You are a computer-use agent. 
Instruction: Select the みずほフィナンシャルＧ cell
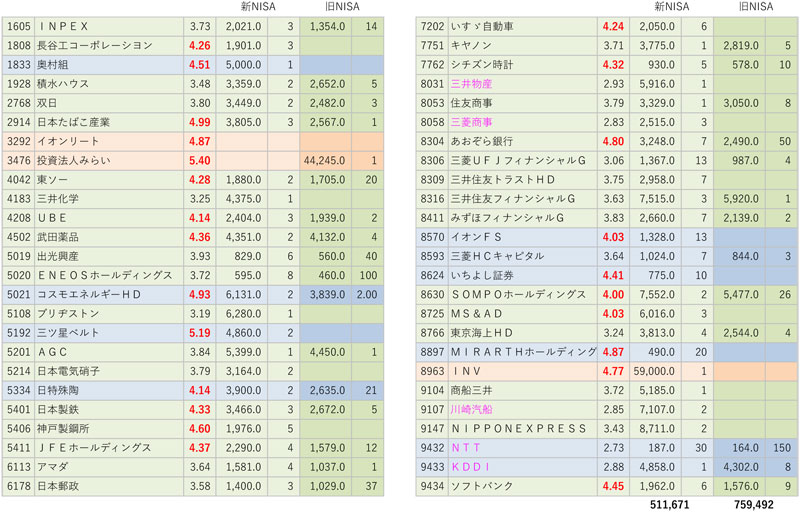pos(522,218)
